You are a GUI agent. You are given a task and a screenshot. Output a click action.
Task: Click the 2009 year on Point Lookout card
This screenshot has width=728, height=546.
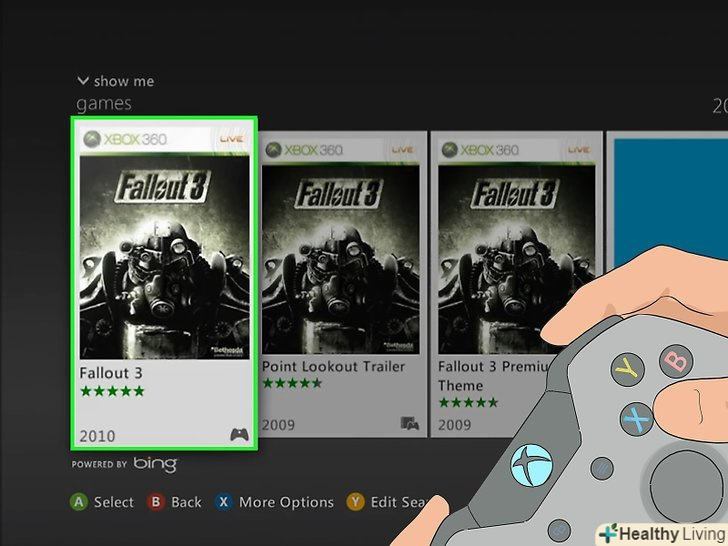click(x=278, y=425)
